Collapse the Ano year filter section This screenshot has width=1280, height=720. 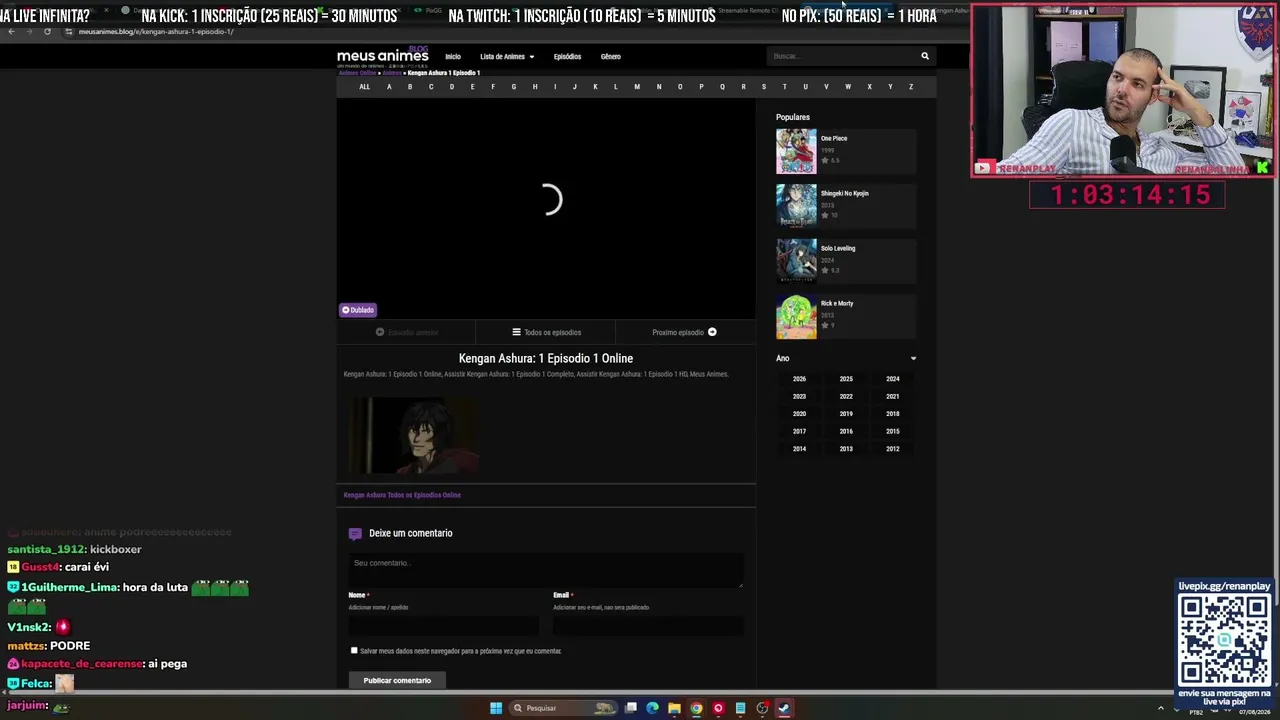pos(913,358)
